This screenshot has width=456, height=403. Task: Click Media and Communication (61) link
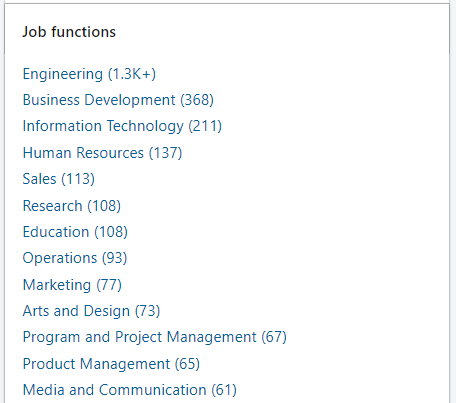coord(130,390)
